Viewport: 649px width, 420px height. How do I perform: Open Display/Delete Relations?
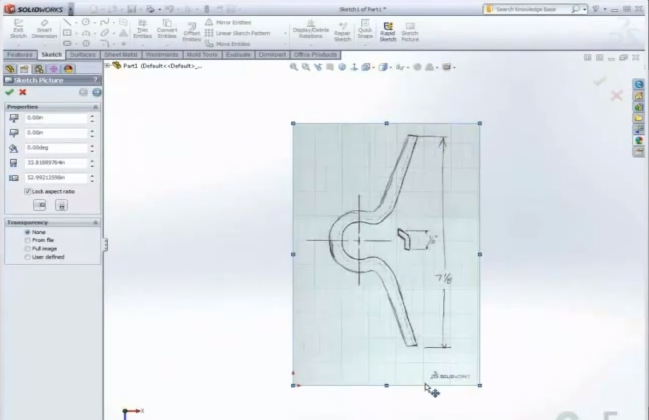pos(310,29)
